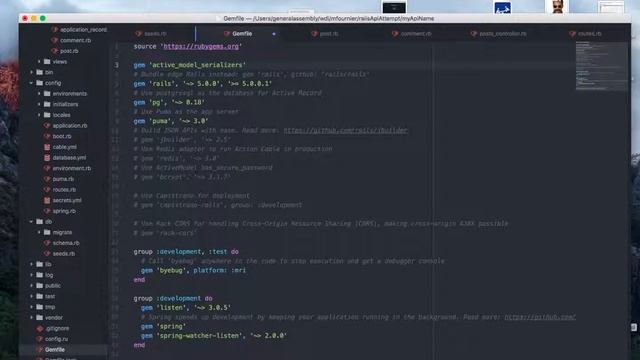Click the blue app icon at top

click(502, 8)
